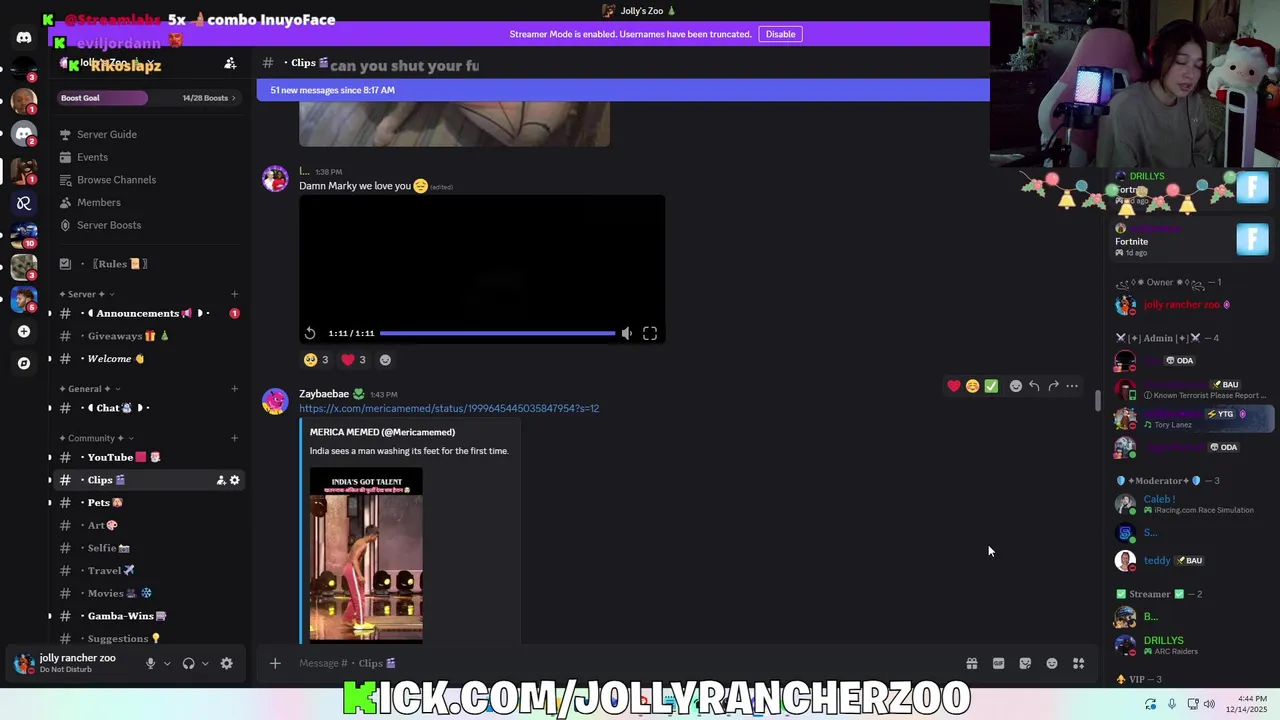The image size is (1280, 720).
Task: Open server icon with badge 10
Action: pyautogui.click(x=24, y=235)
